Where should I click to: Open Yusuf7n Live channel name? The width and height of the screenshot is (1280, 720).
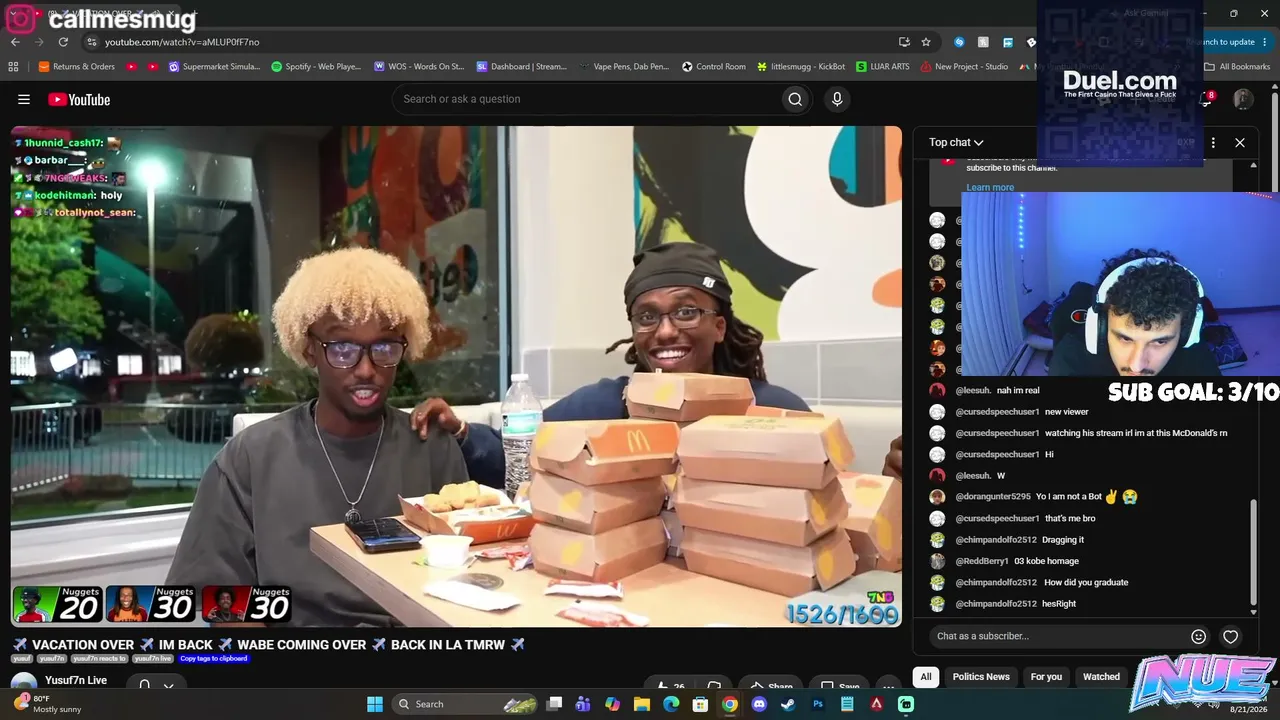click(76, 680)
